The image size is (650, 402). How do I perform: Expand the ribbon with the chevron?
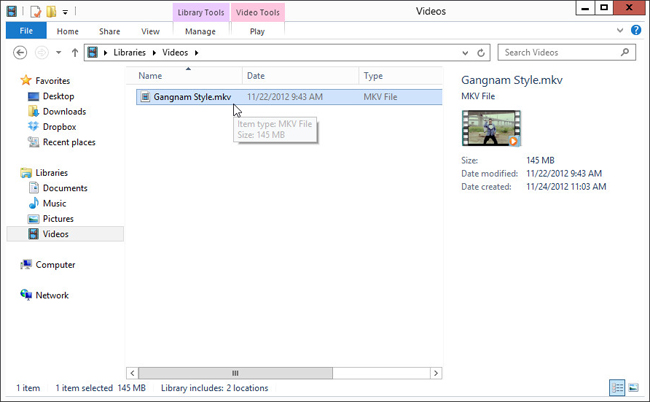(x=620, y=30)
